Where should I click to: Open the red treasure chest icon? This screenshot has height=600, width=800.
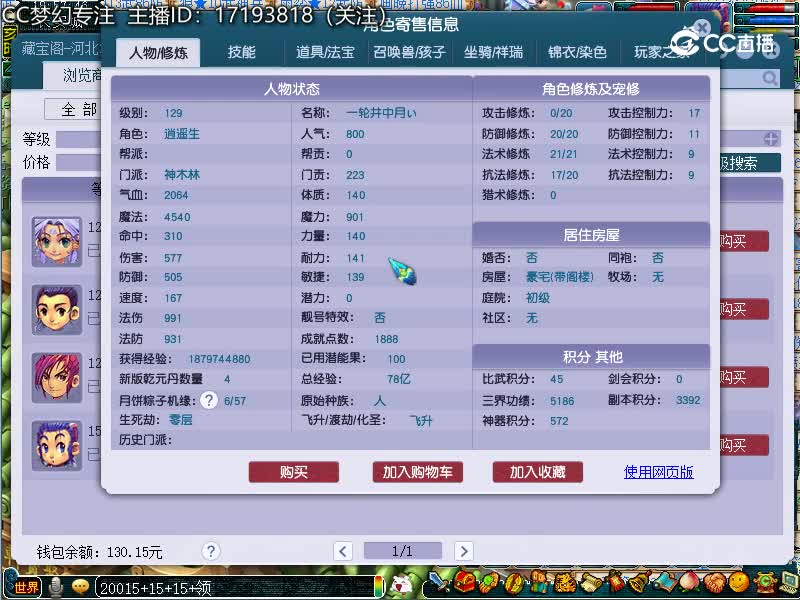[x=464, y=582]
